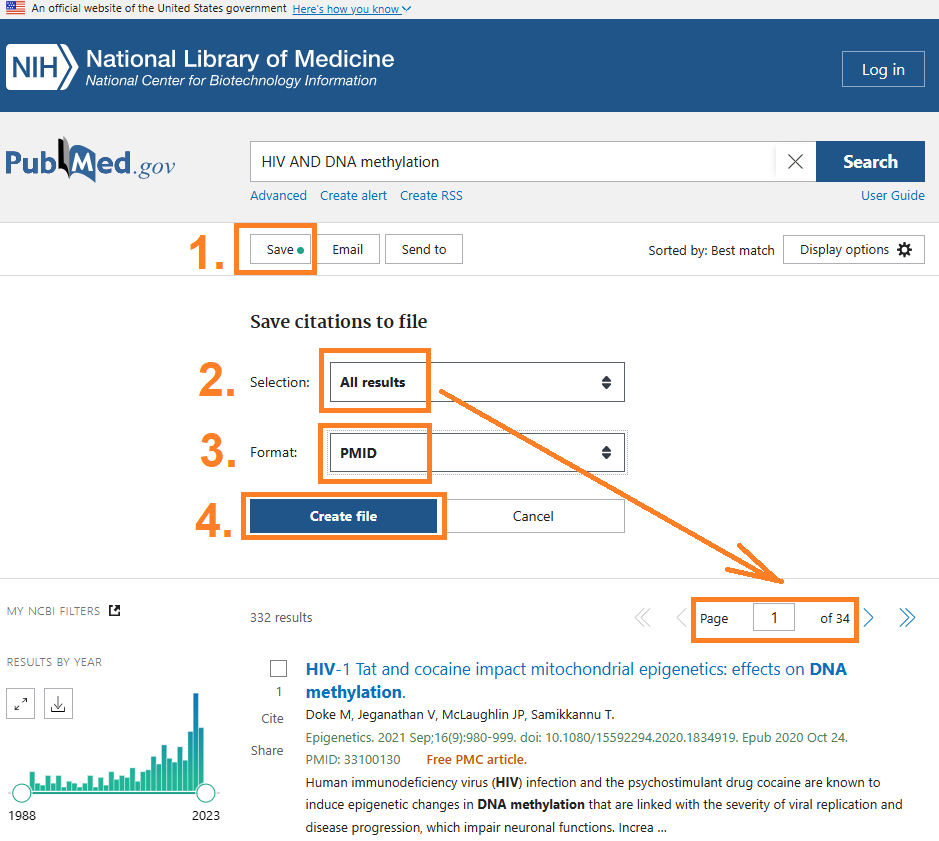Download the results by year data
Image resolution: width=939 pixels, height=841 pixels.
[x=58, y=703]
